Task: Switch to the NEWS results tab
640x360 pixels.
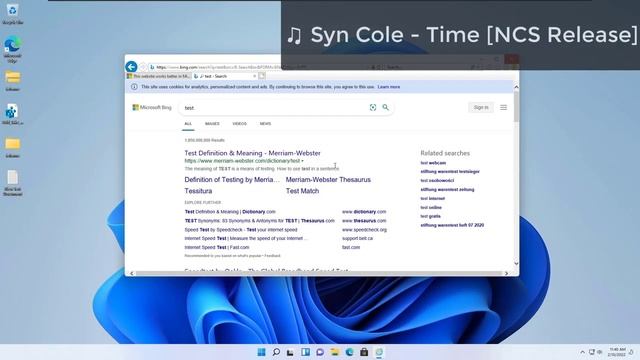Action: pos(265,124)
